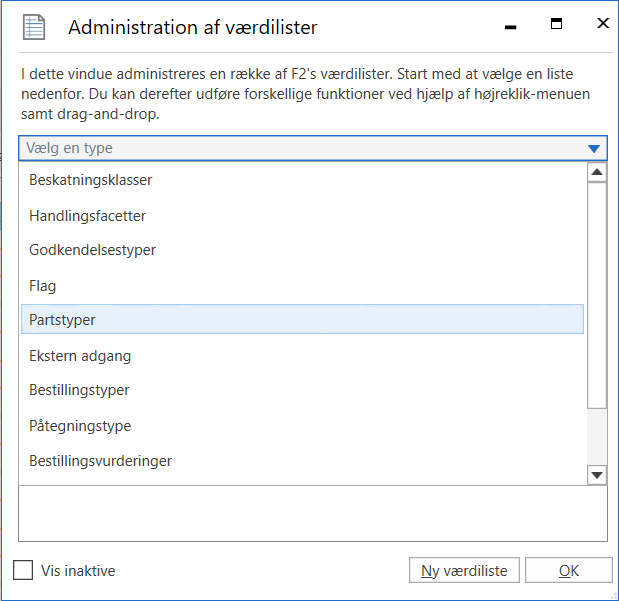The image size is (619, 601).
Task: Choose the highlighted Partstyper entry
Action: click(x=62, y=320)
